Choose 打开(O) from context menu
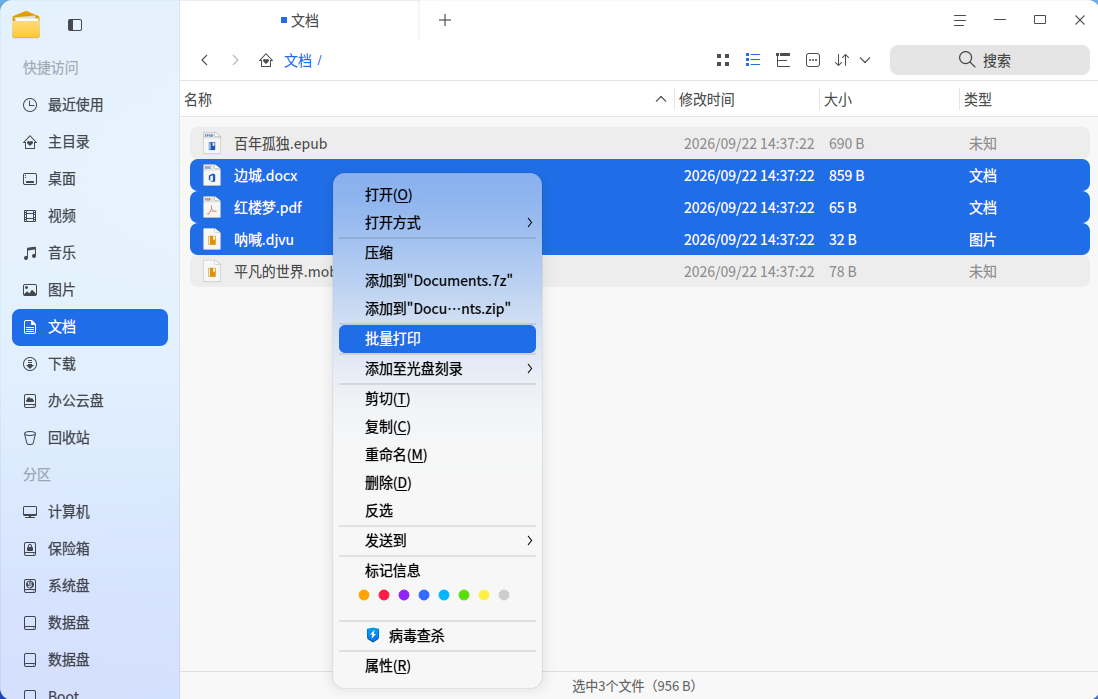Screen dimensions: 1098x699 coord(437,195)
